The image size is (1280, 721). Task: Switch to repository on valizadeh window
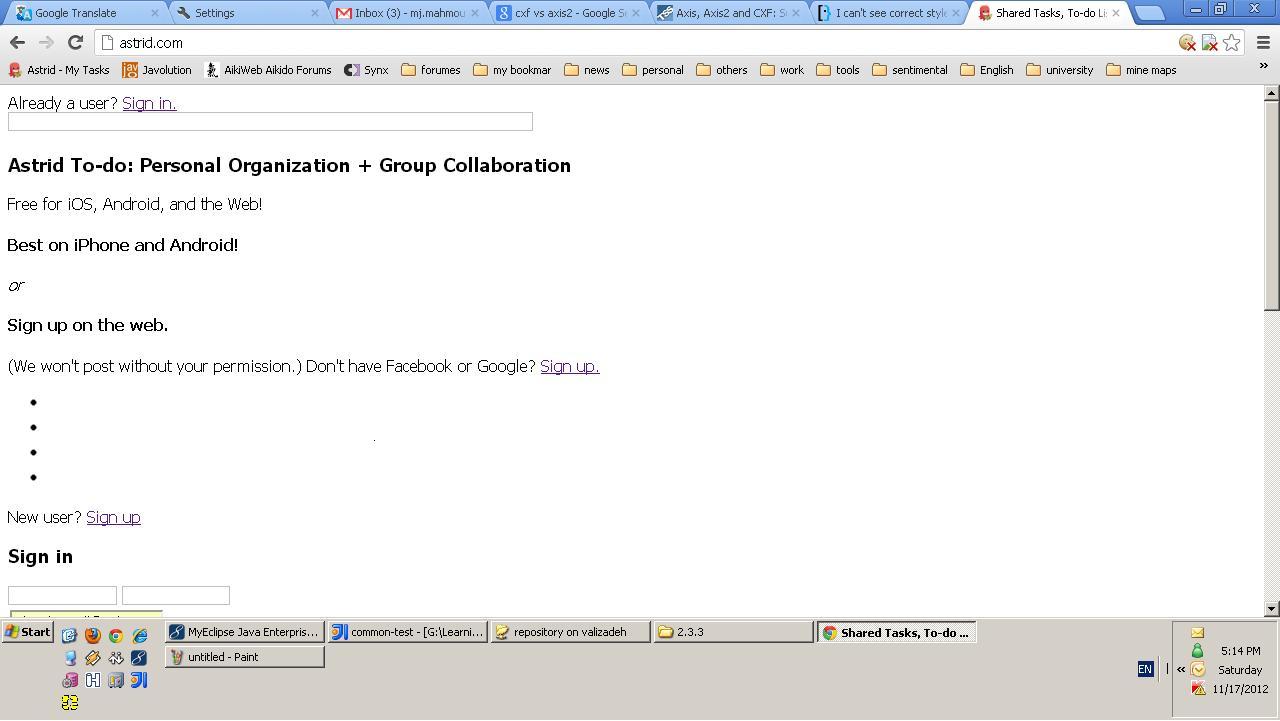click(x=570, y=632)
